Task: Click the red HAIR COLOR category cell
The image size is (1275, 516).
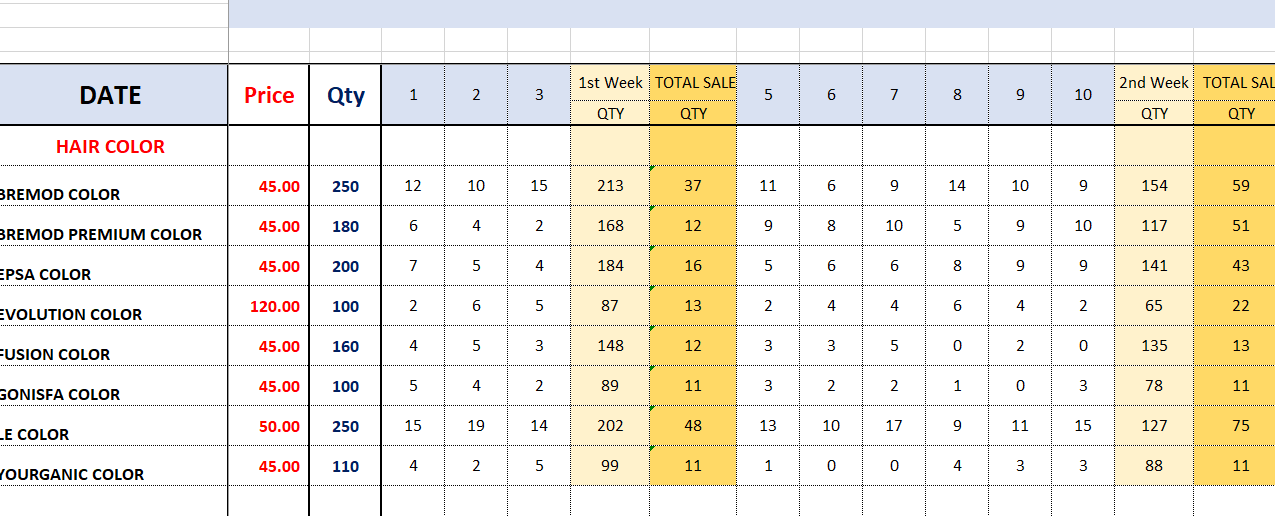Action: [110, 146]
